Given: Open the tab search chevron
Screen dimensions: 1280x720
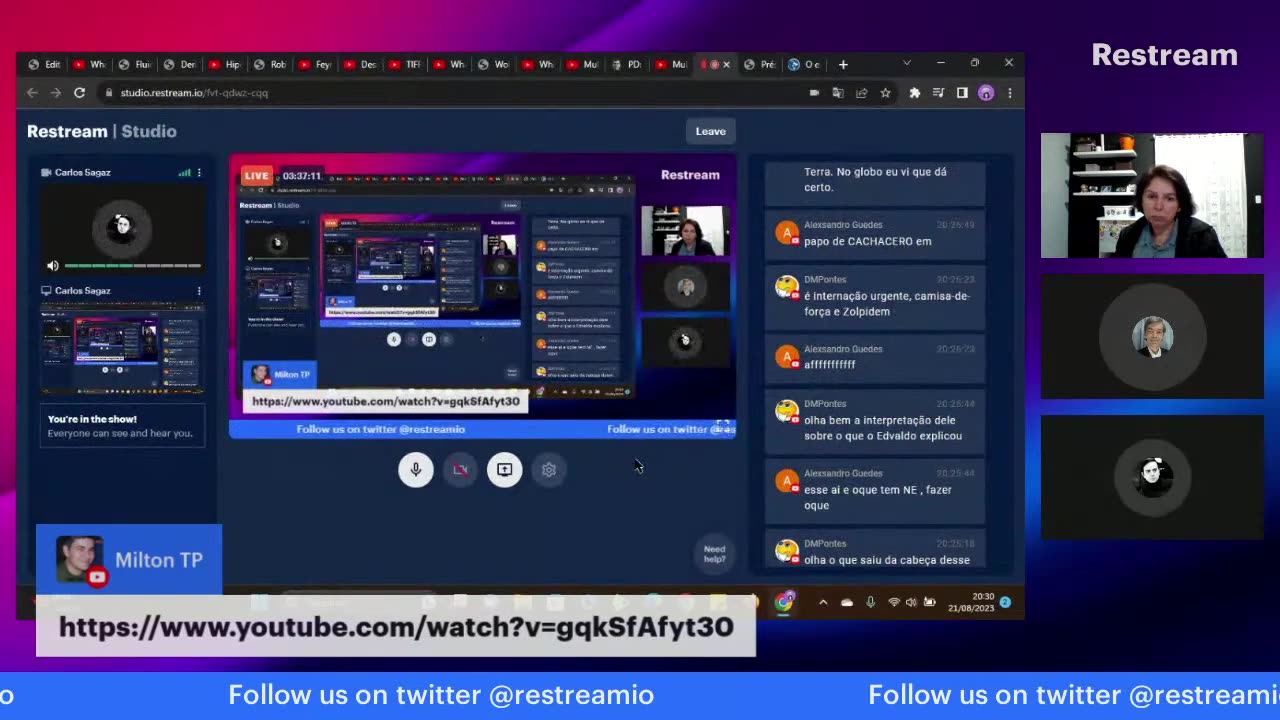Looking at the screenshot, I should [x=907, y=63].
